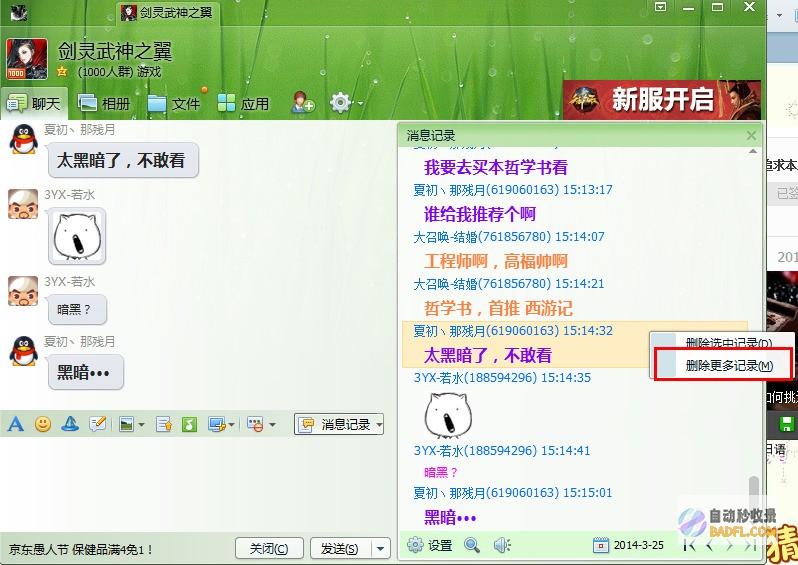Click the 剑灵武神之翼 group avatar
Image resolution: width=798 pixels, height=565 pixels.
[27, 59]
